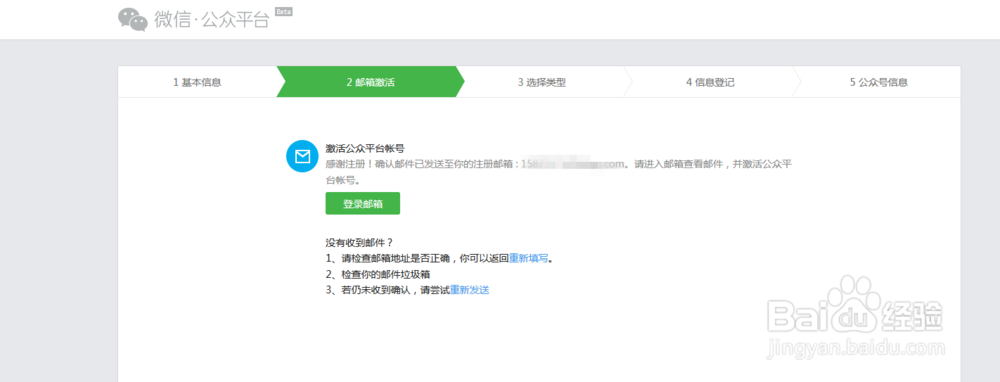
Task: Go to step 1 基本信息
Action: point(197,82)
